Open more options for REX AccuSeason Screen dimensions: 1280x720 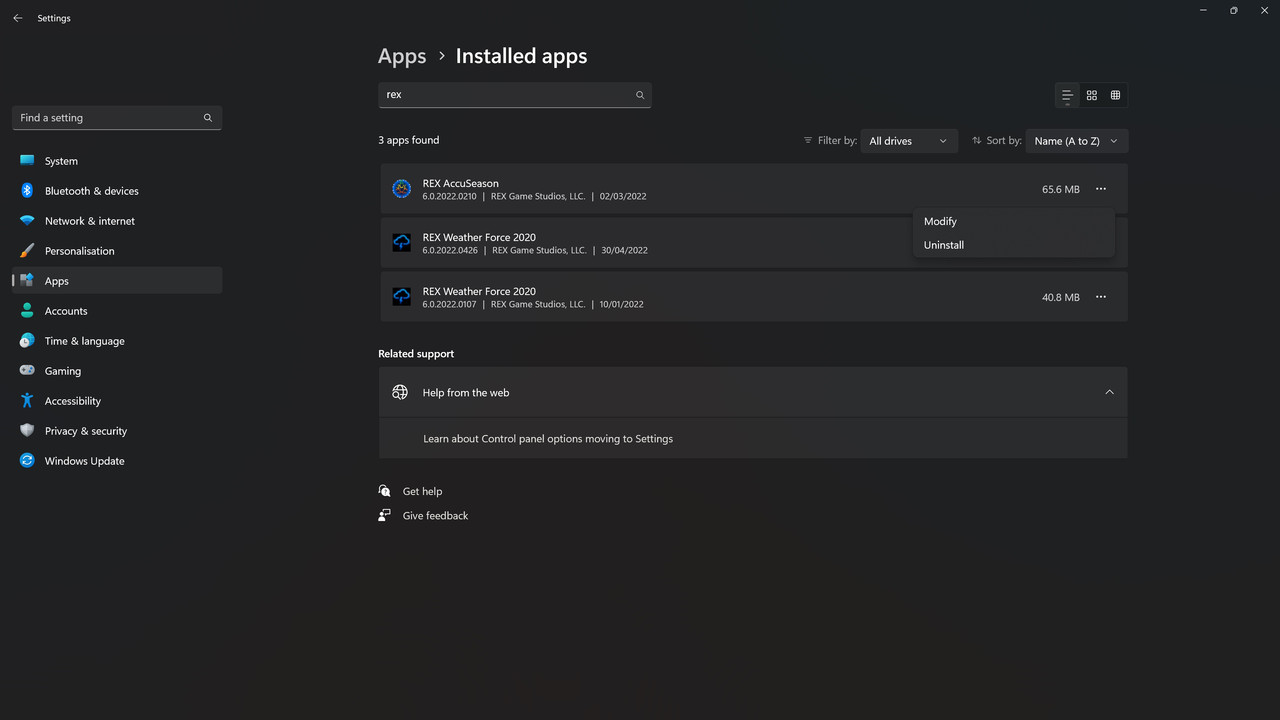click(x=1101, y=189)
